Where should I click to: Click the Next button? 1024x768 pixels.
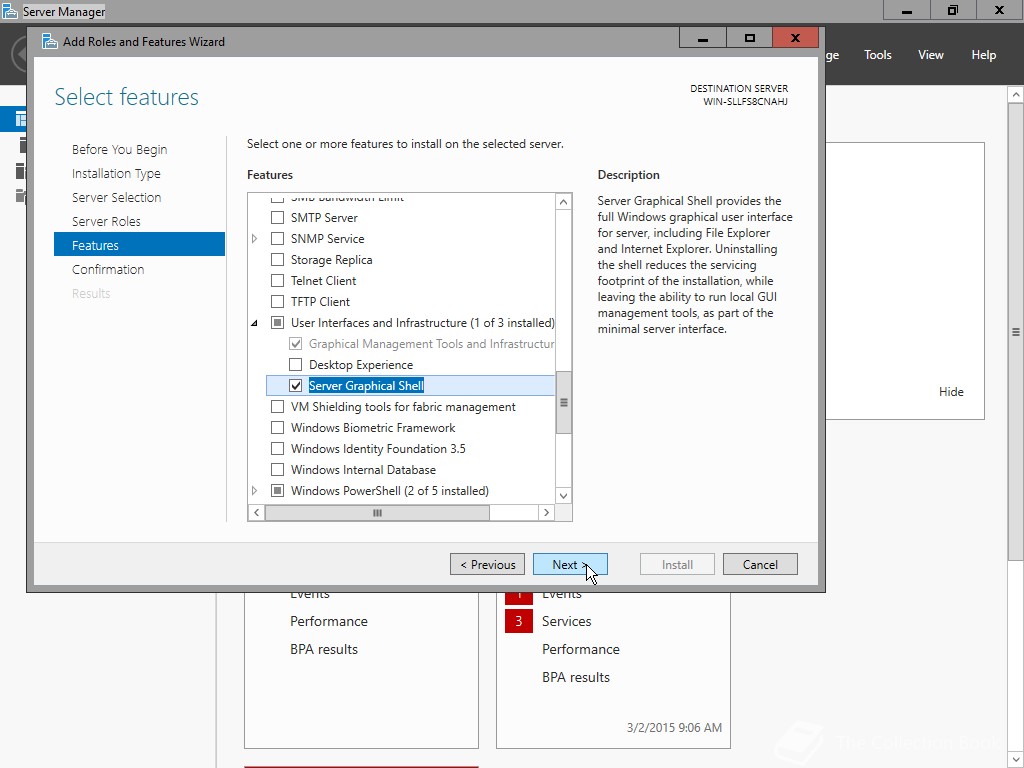coord(570,564)
